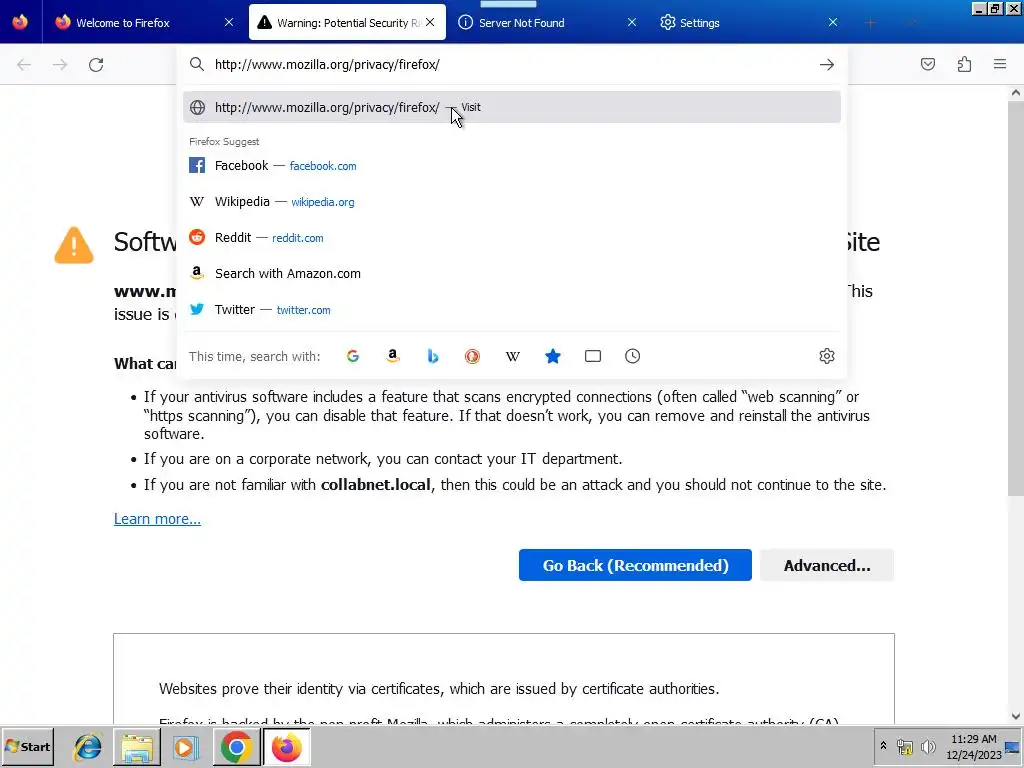Go back one page
Screen dimensions: 1024x768
pyautogui.click(x=24, y=65)
